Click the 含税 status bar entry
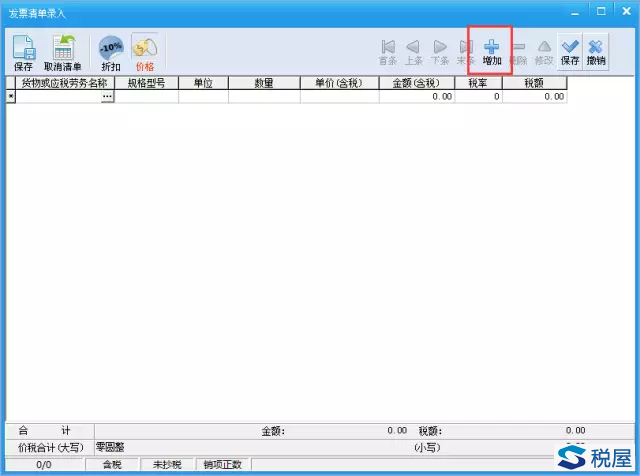This screenshot has height=476, width=640. 112,465
